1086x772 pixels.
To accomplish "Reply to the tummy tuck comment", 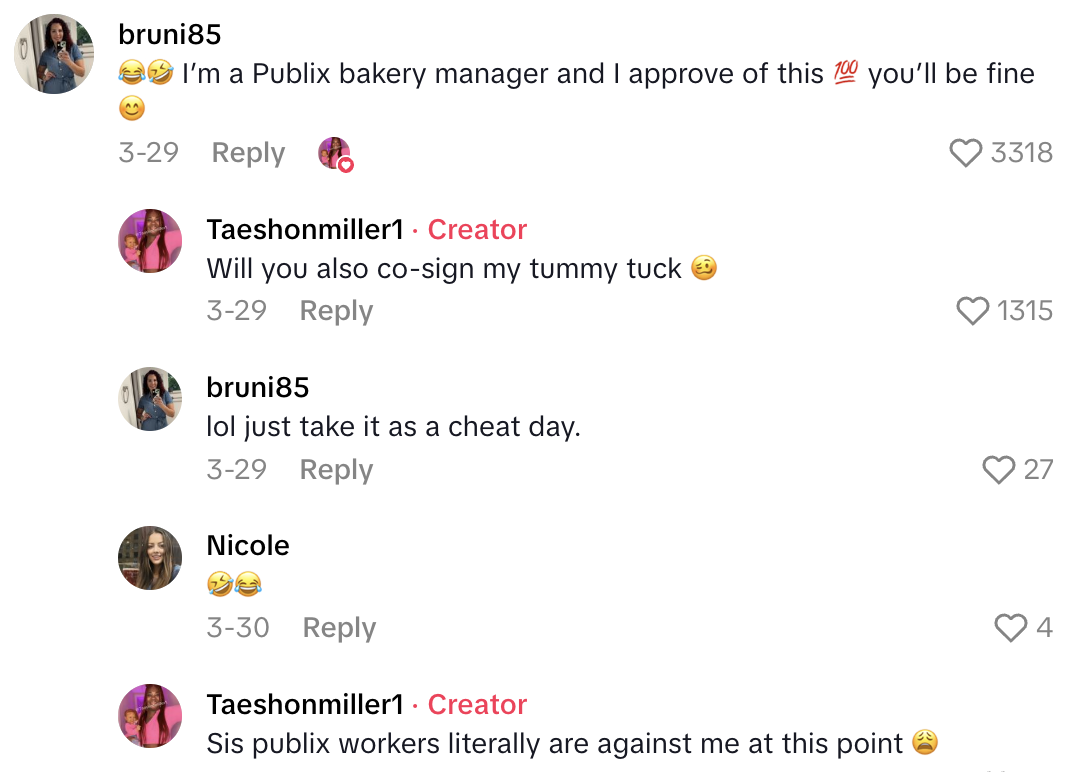I will pos(336,311).
